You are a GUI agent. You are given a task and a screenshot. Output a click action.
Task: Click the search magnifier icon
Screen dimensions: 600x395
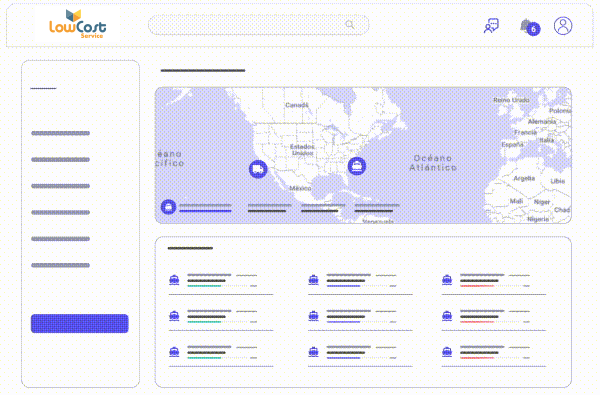[349, 24]
